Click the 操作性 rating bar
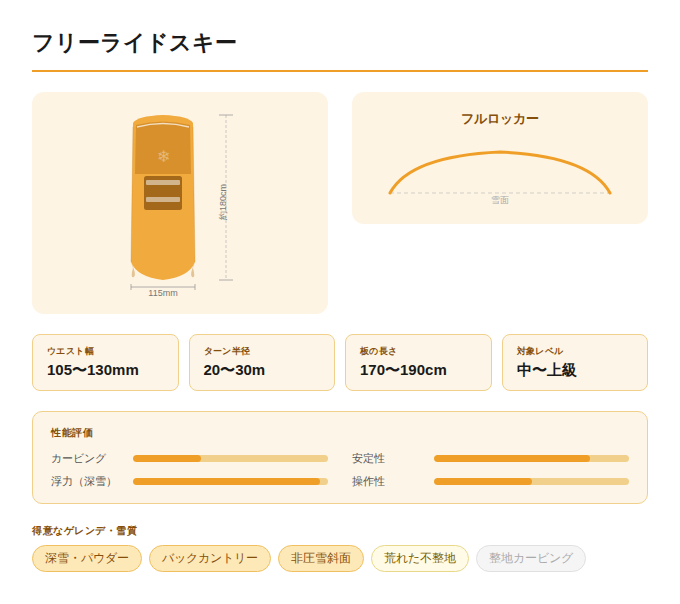The width and height of the screenshot is (680, 604). click(x=531, y=482)
